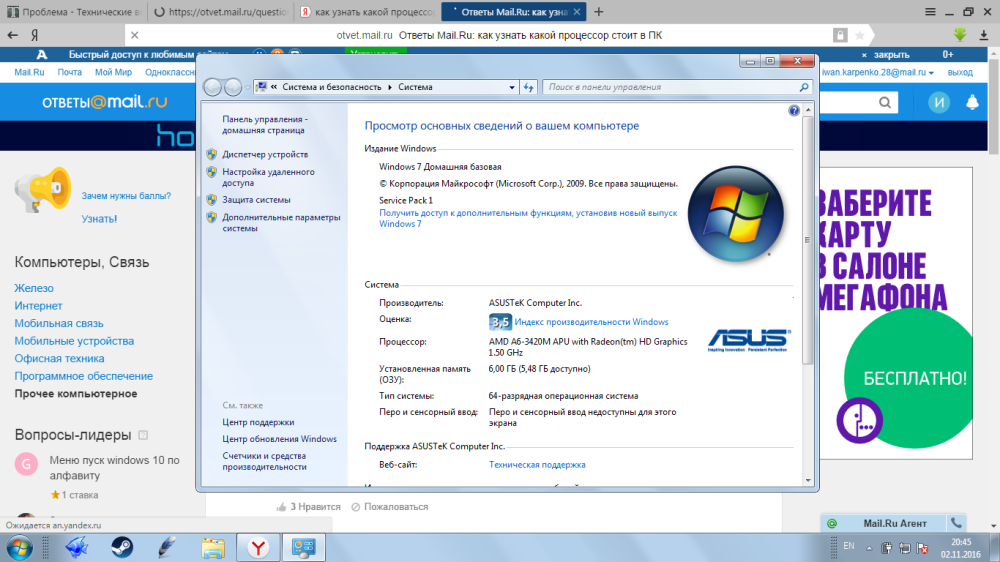Switch to the otvet.mail.ru/questio loading tab
Screen dimensions: 1000x562
pyautogui.click(x=220, y=12)
